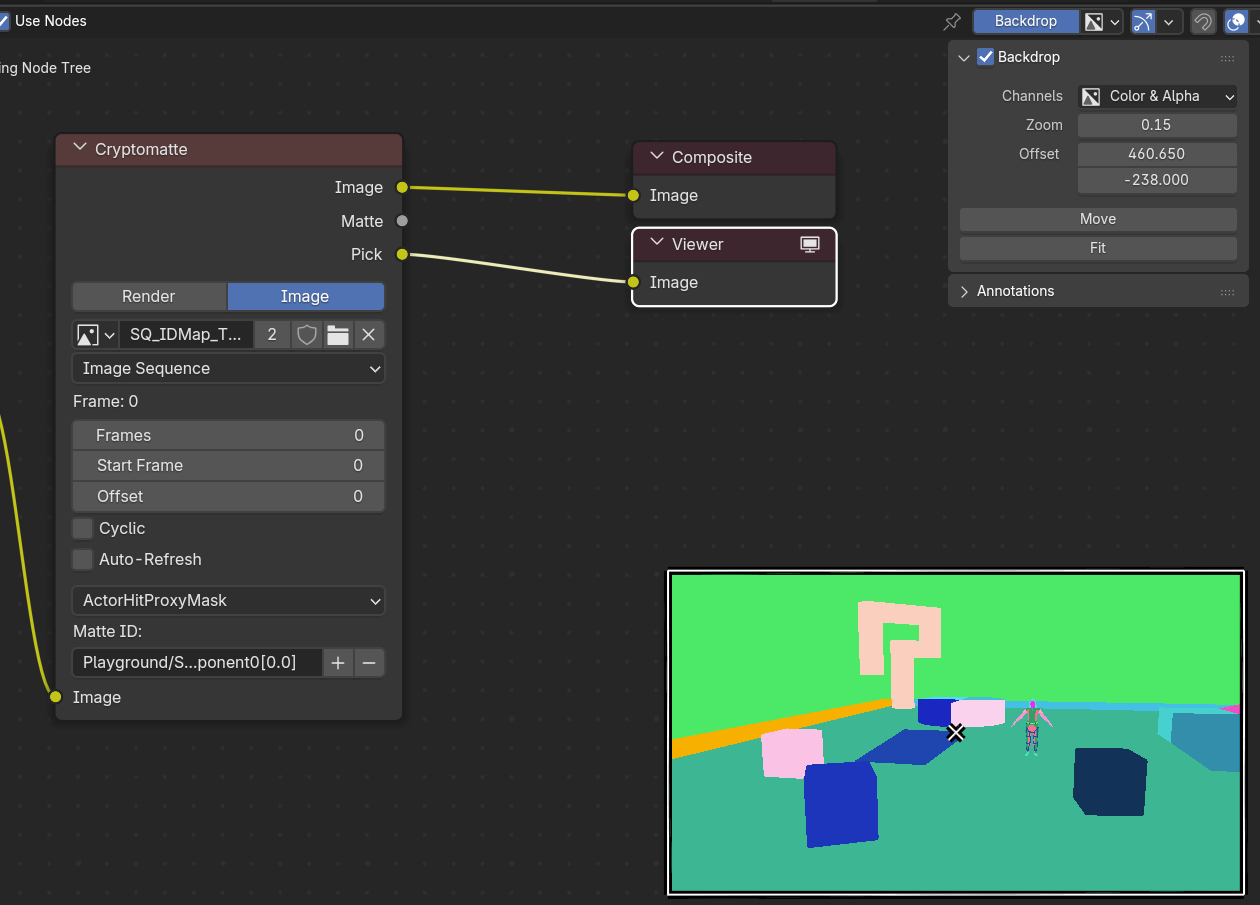Click the Move backdrop button
This screenshot has height=905, width=1260.
(x=1097, y=219)
